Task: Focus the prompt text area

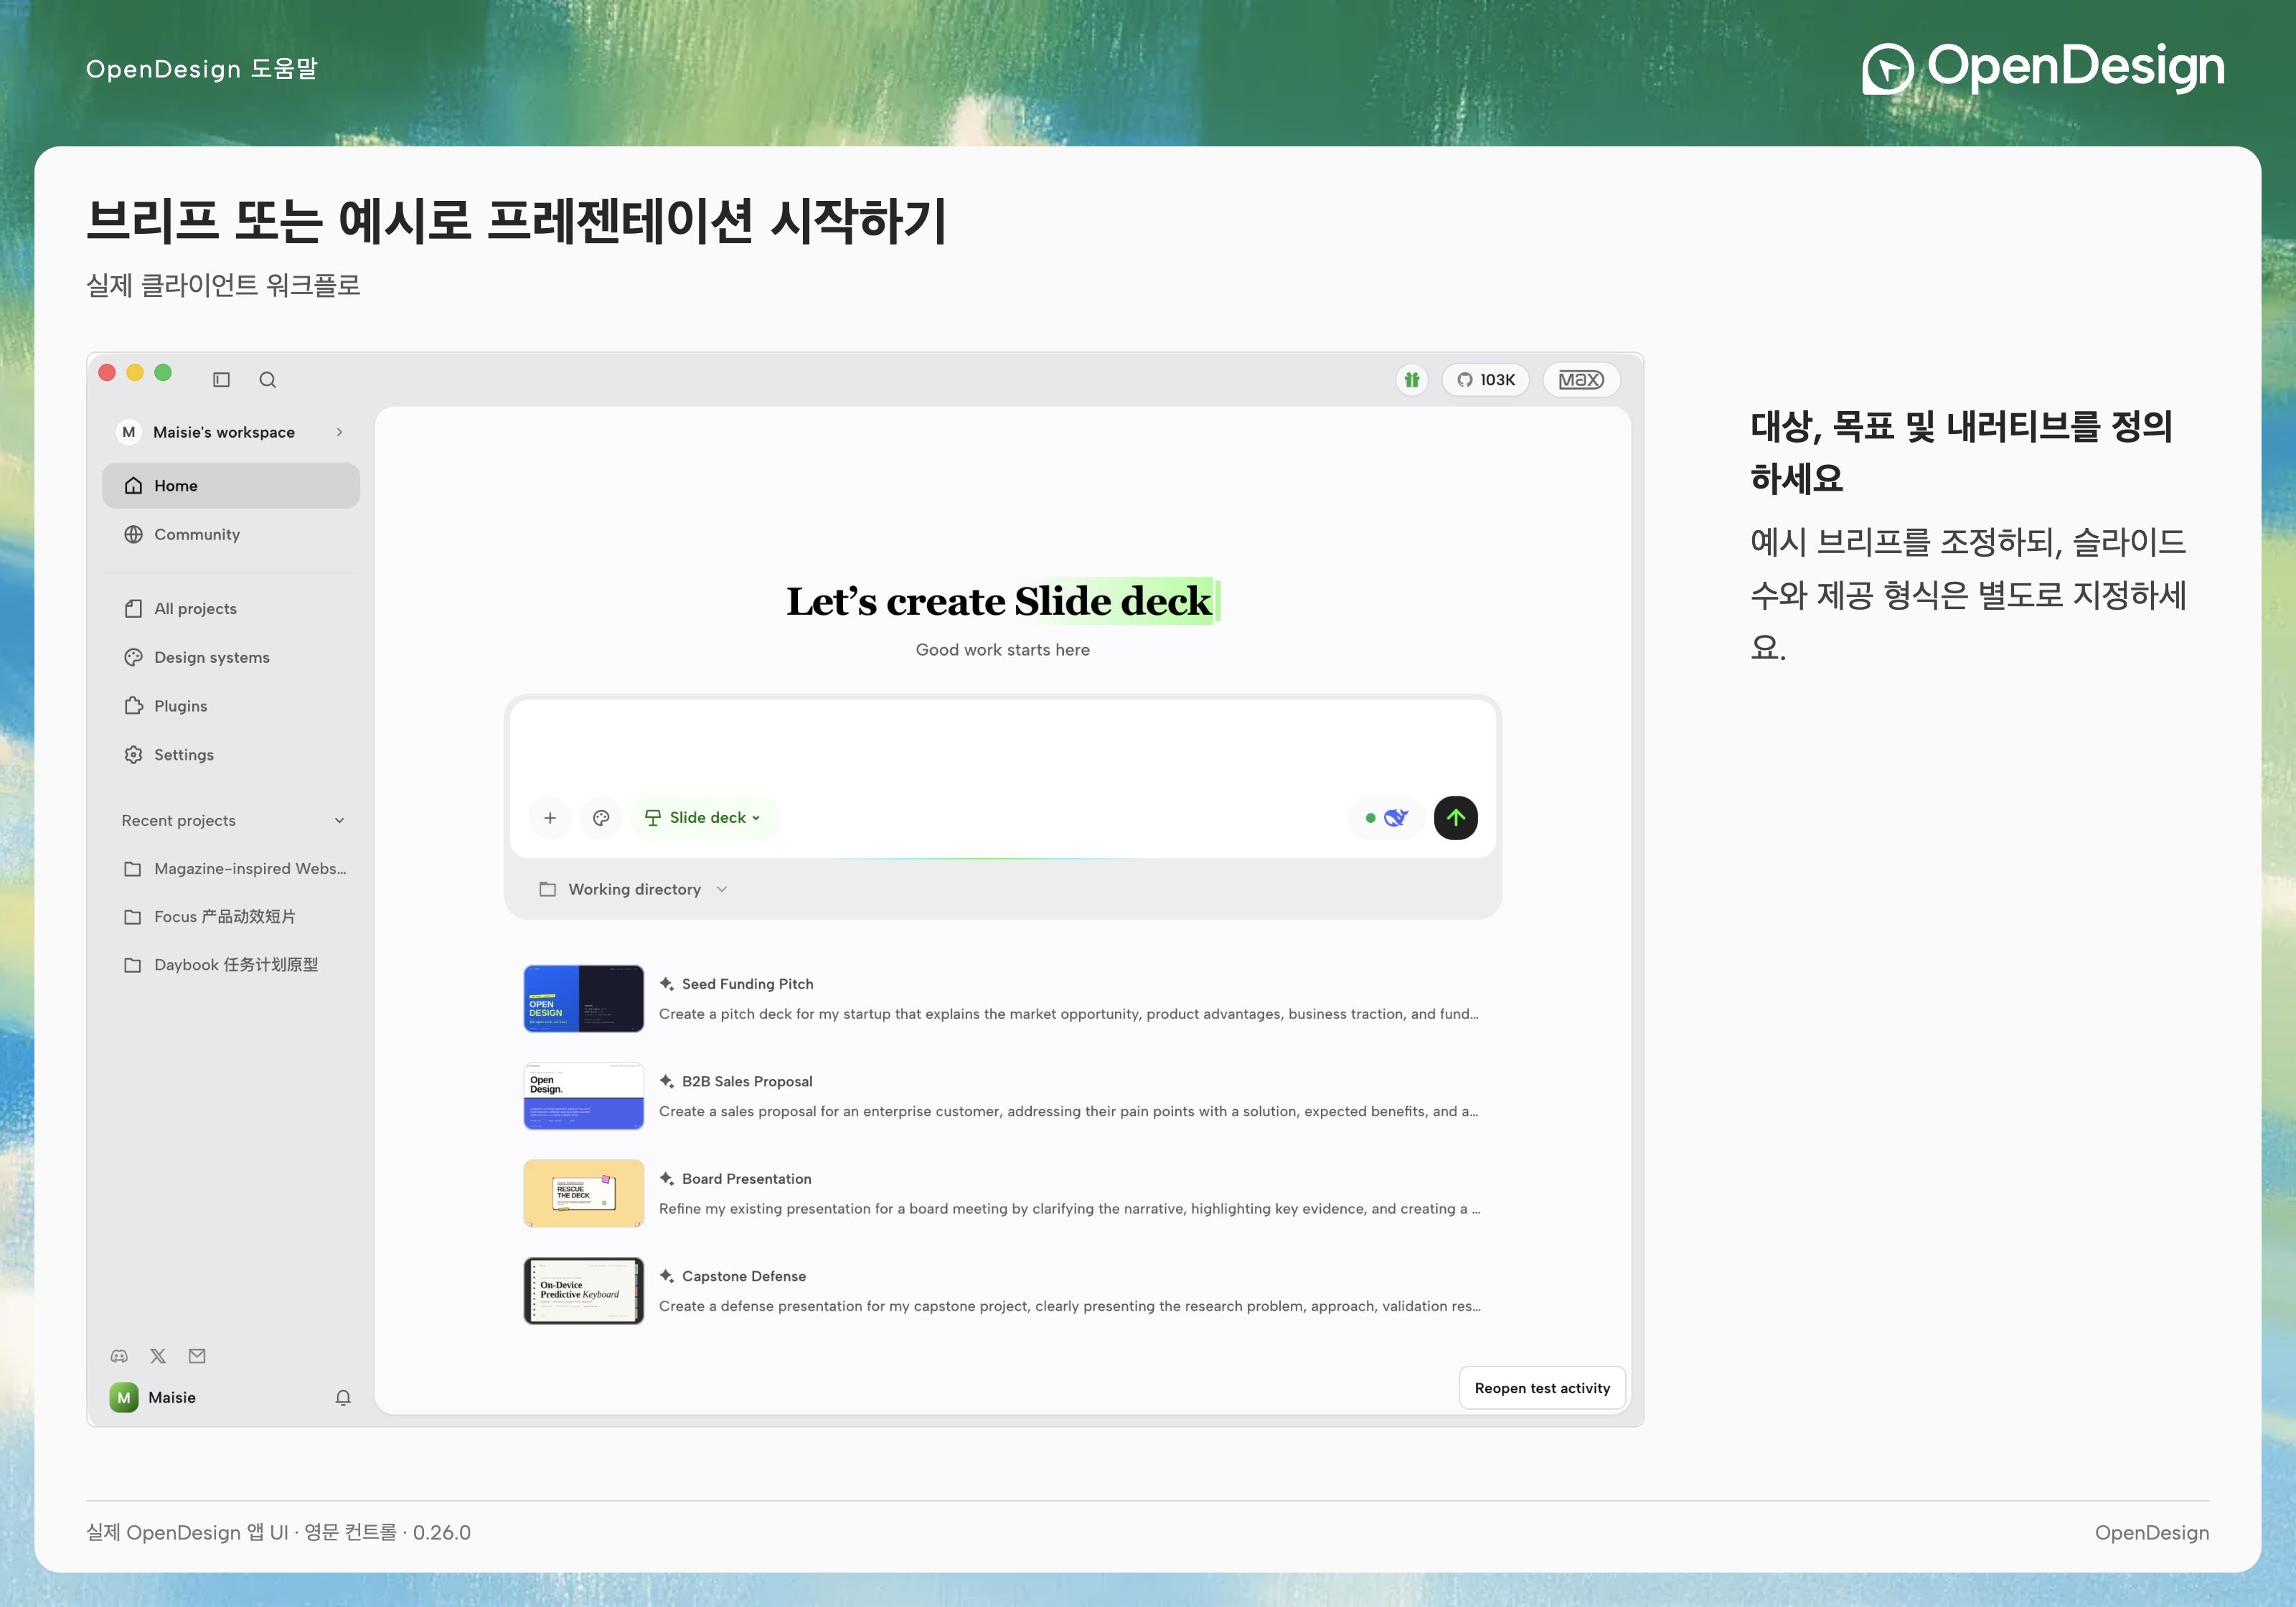Action: click(1002, 745)
